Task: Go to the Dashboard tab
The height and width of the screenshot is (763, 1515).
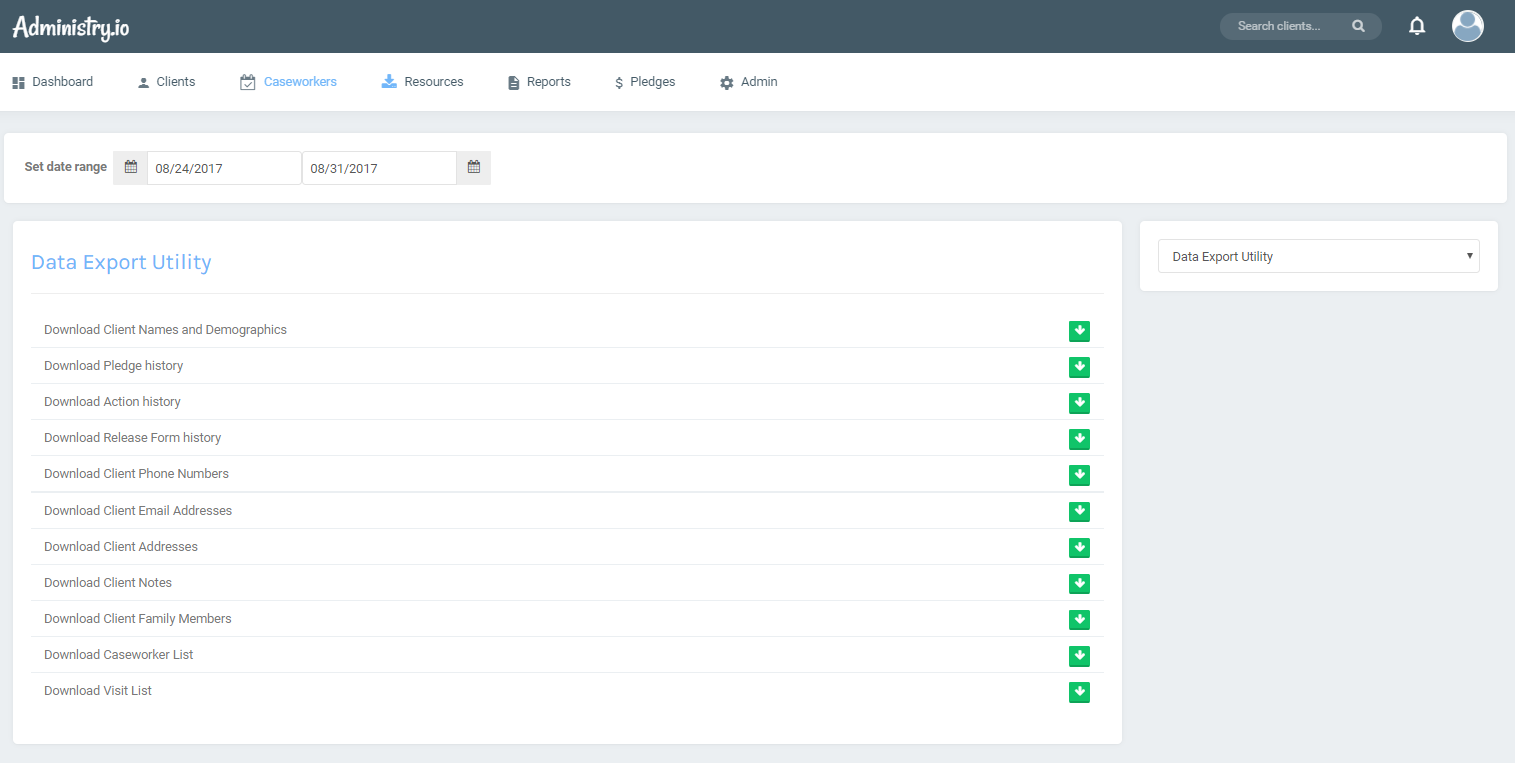Action: [53, 82]
